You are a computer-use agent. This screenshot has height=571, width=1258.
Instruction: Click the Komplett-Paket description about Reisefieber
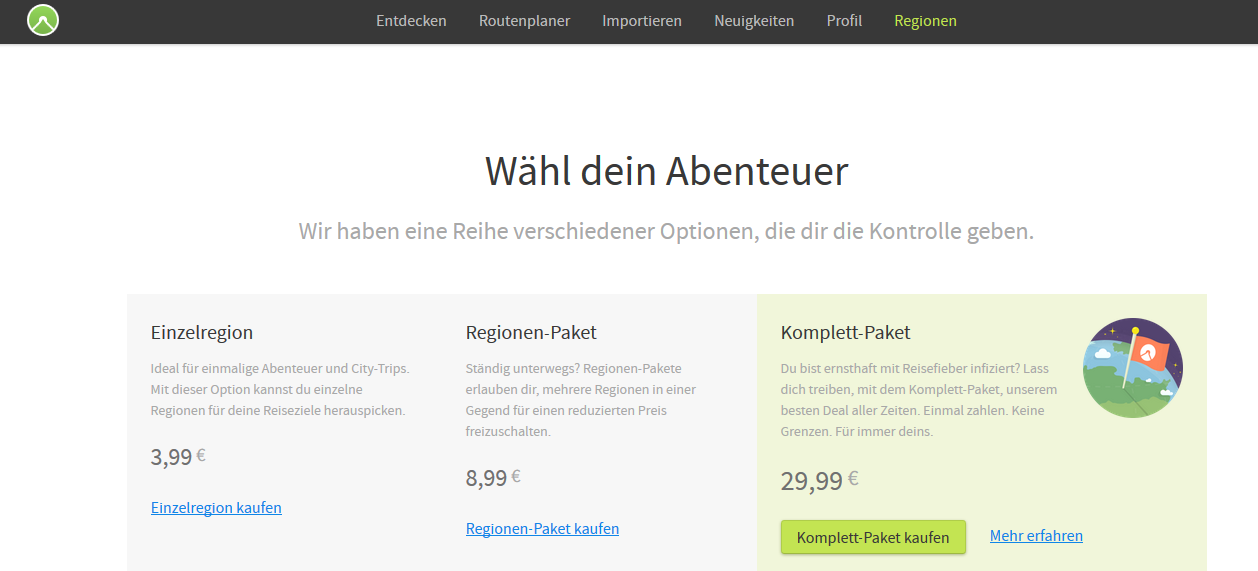click(919, 400)
